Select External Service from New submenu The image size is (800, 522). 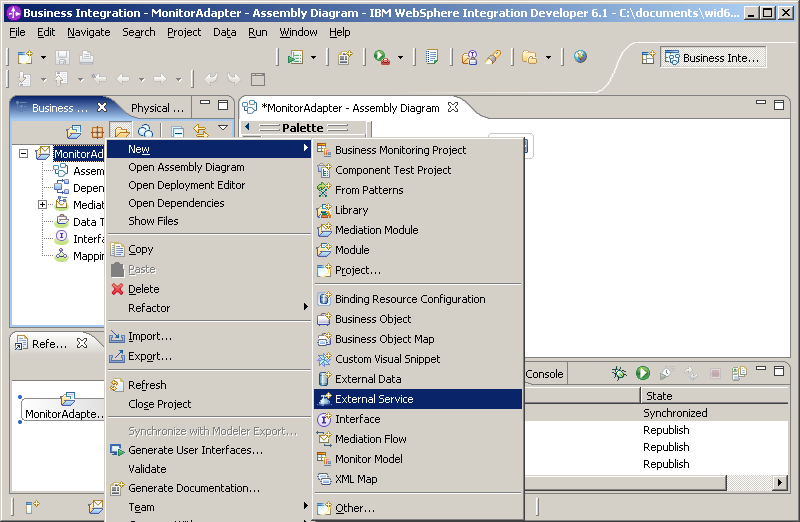tap(418, 399)
